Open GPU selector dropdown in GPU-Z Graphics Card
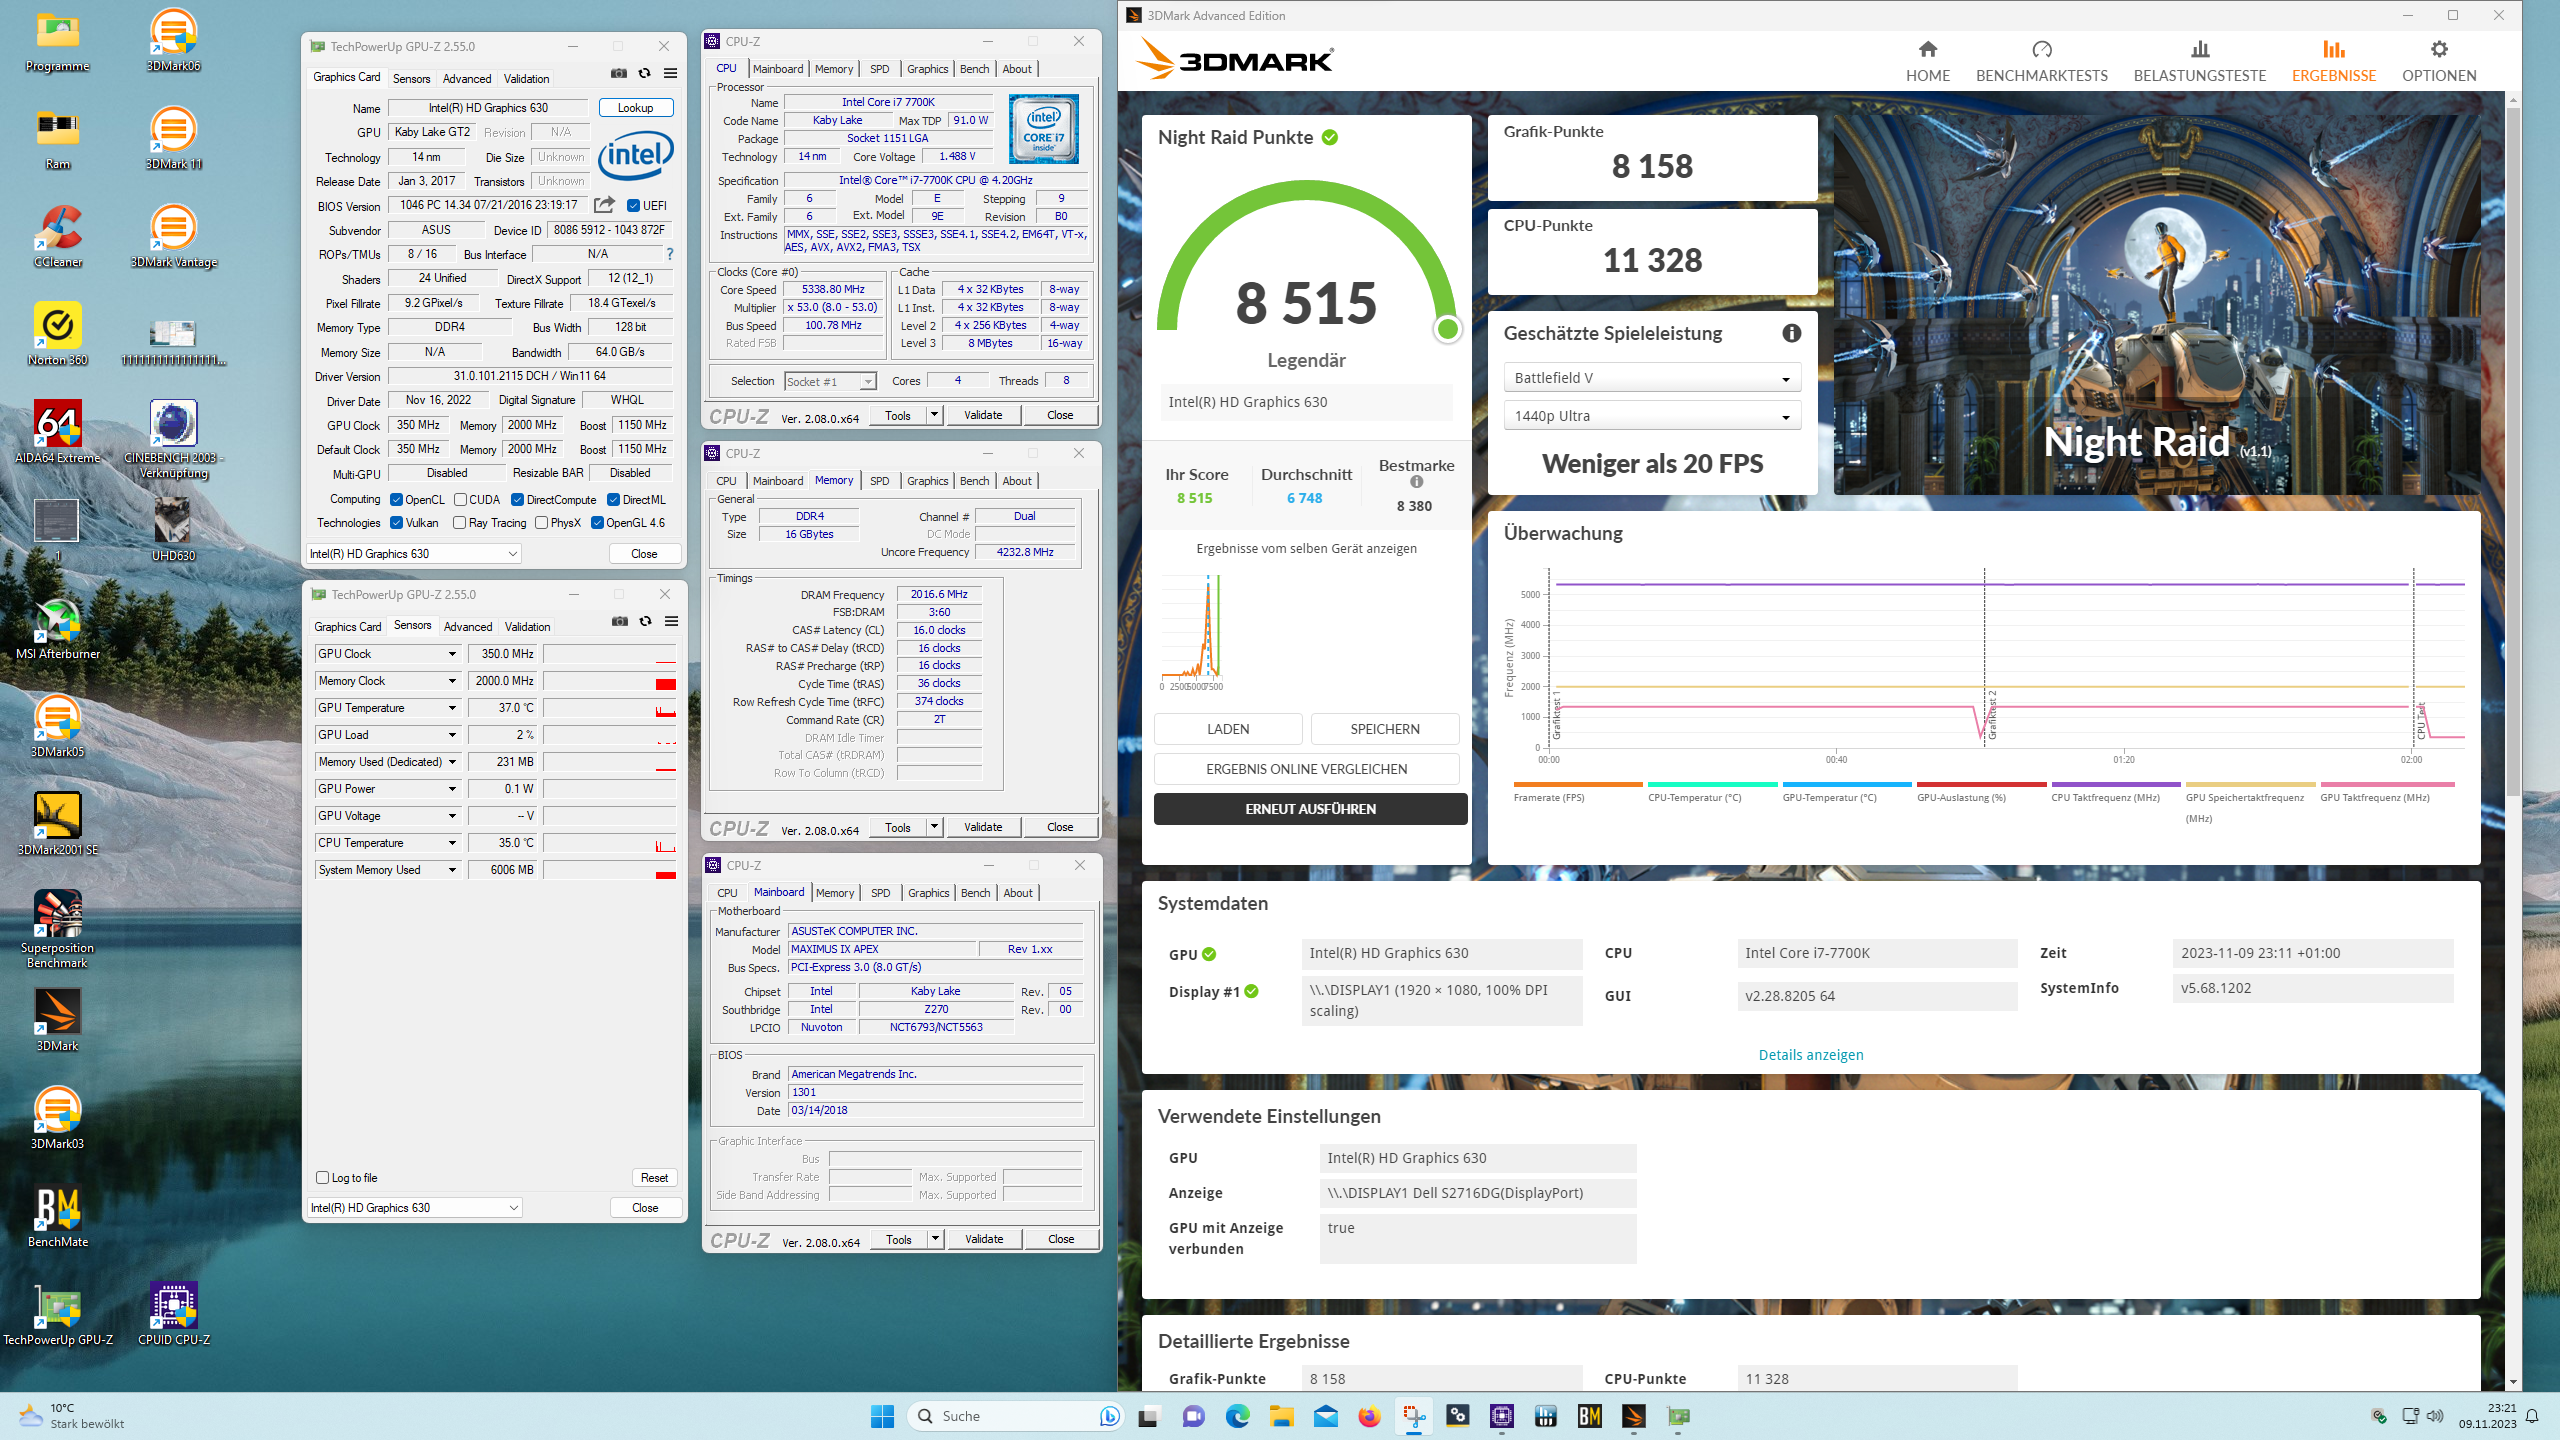The height and width of the screenshot is (1440, 2560). pos(414,554)
